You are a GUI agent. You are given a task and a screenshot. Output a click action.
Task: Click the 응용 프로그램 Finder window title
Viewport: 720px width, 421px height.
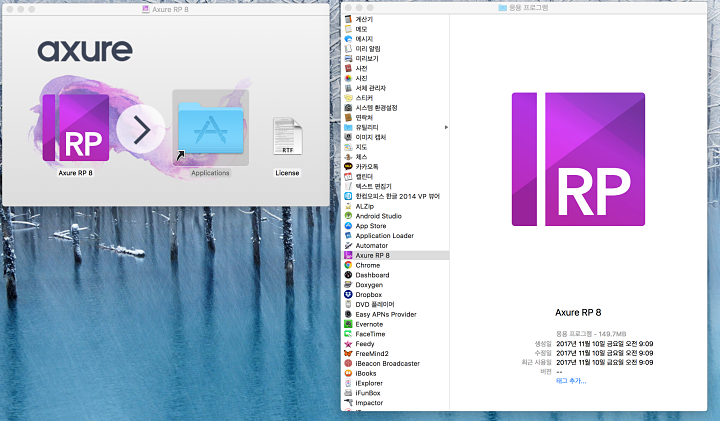(528, 8)
